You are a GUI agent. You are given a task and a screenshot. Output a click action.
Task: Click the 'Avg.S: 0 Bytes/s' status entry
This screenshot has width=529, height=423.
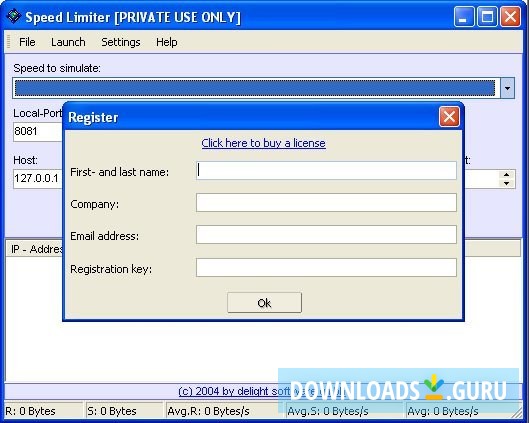(344, 411)
